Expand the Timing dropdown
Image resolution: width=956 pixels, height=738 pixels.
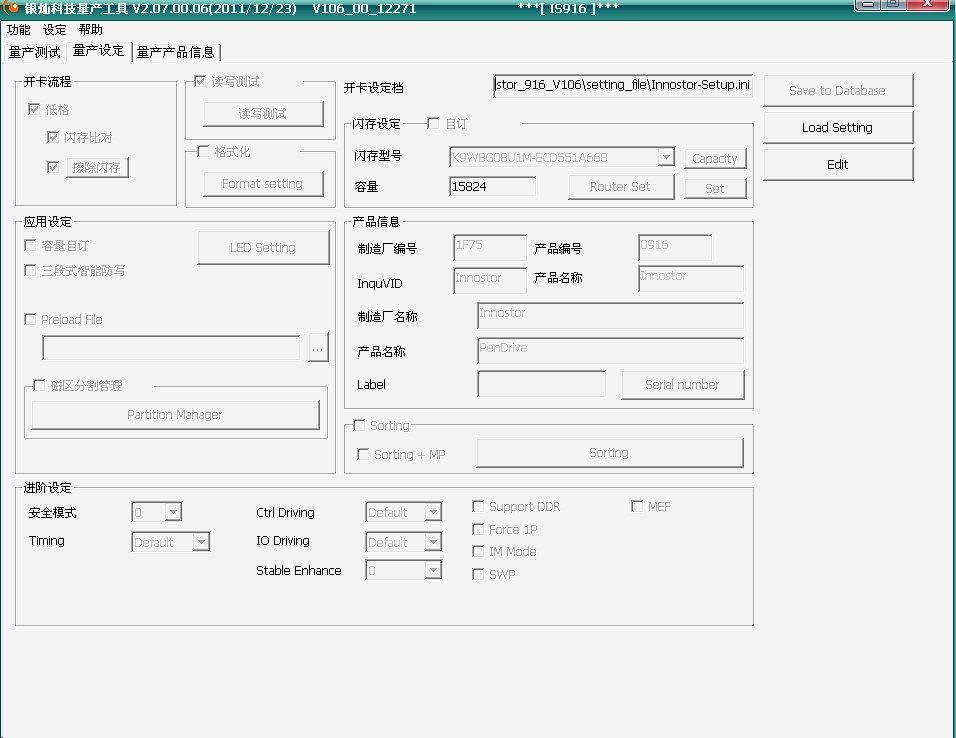tap(201, 542)
